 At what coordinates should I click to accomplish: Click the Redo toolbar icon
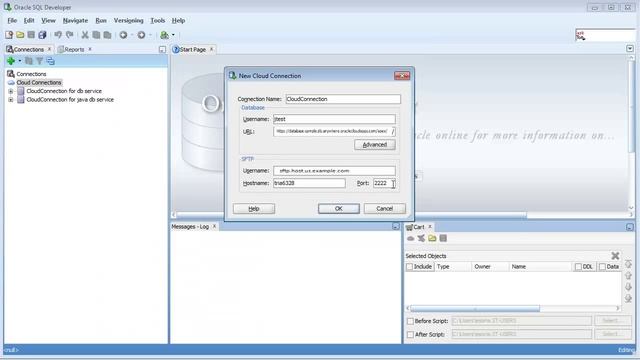70,35
